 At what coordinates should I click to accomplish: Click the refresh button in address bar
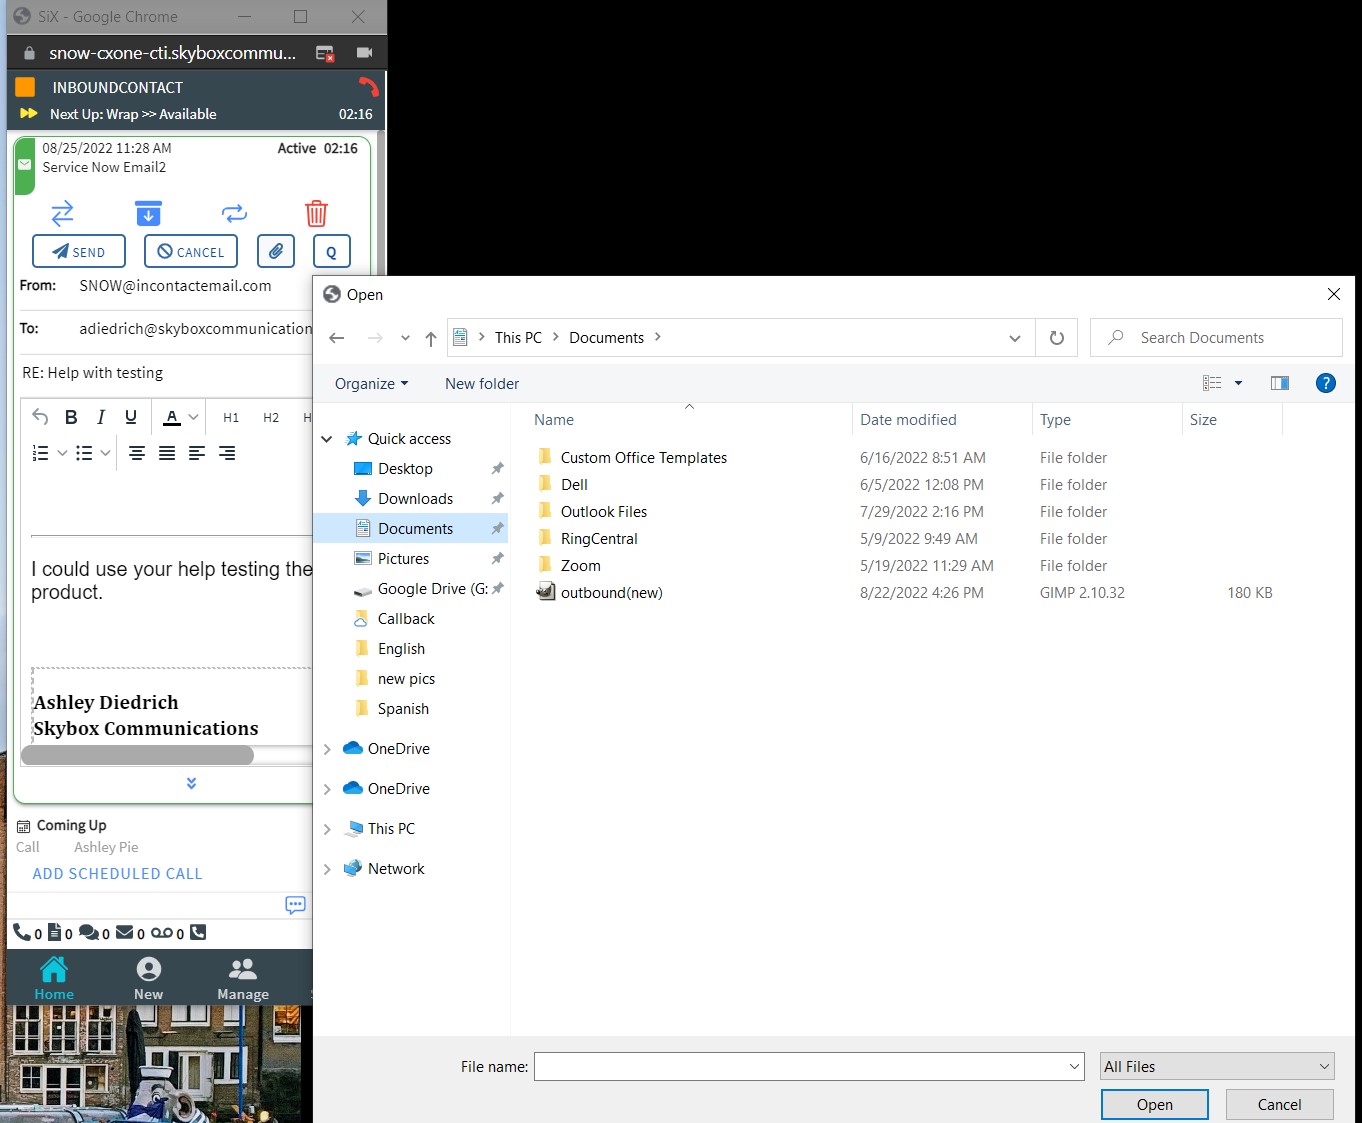pos(1056,338)
